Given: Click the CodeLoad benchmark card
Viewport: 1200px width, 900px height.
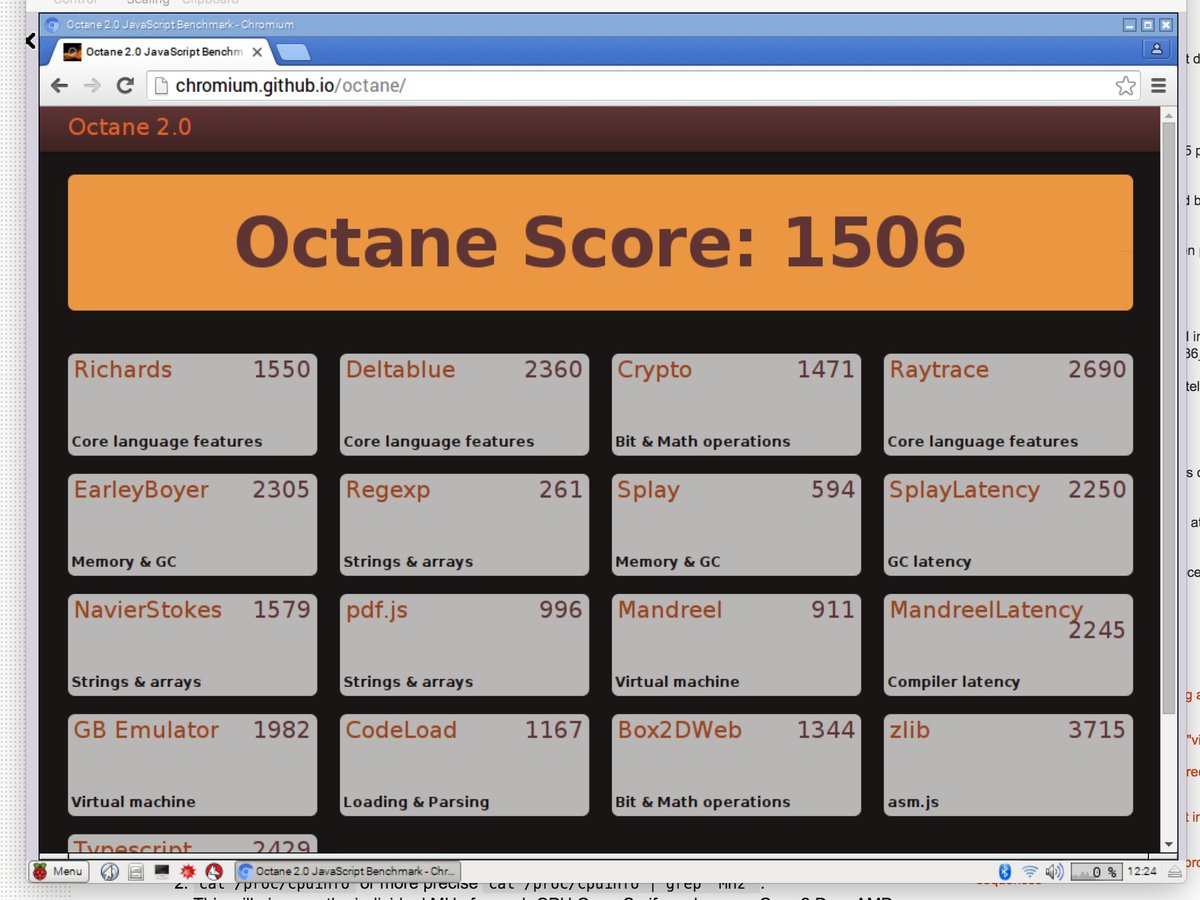Looking at the screenshot, I should [x=464, y=765].
